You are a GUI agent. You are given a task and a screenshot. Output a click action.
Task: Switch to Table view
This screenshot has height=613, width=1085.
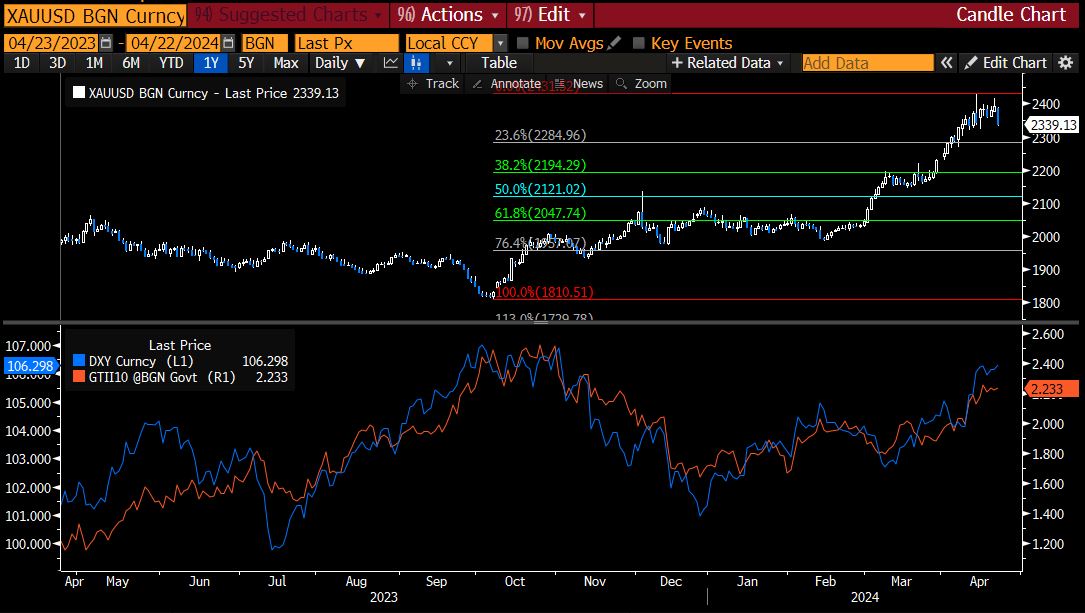click(499, 63)
